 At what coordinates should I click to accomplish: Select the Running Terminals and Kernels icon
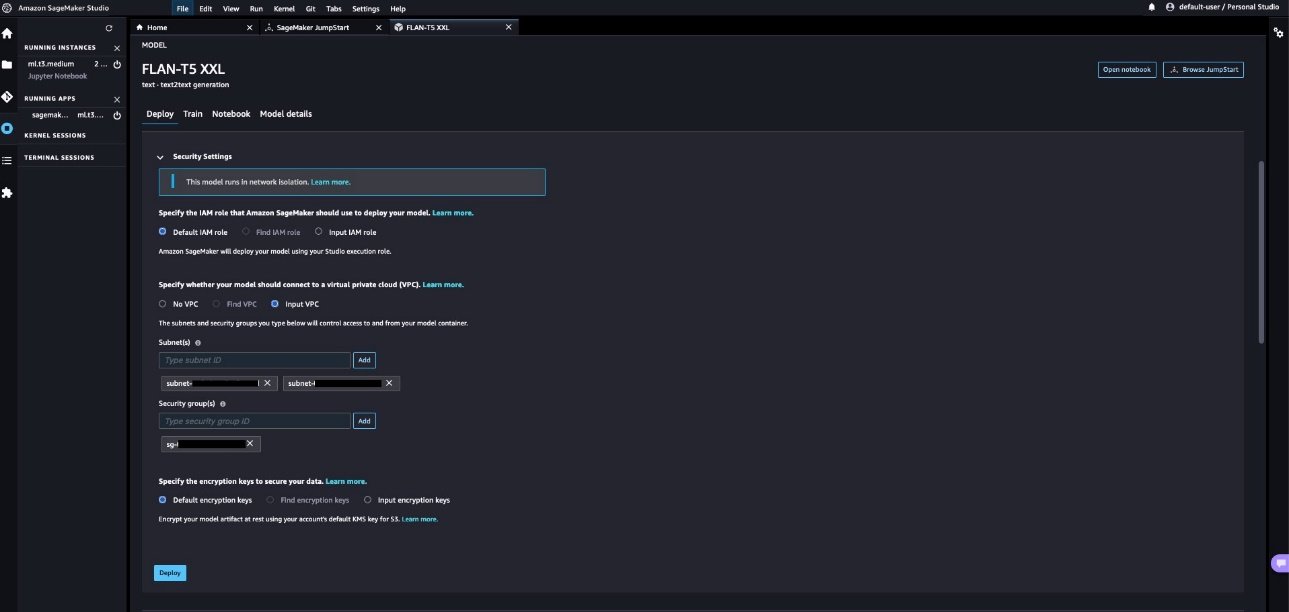click(7, 128)
